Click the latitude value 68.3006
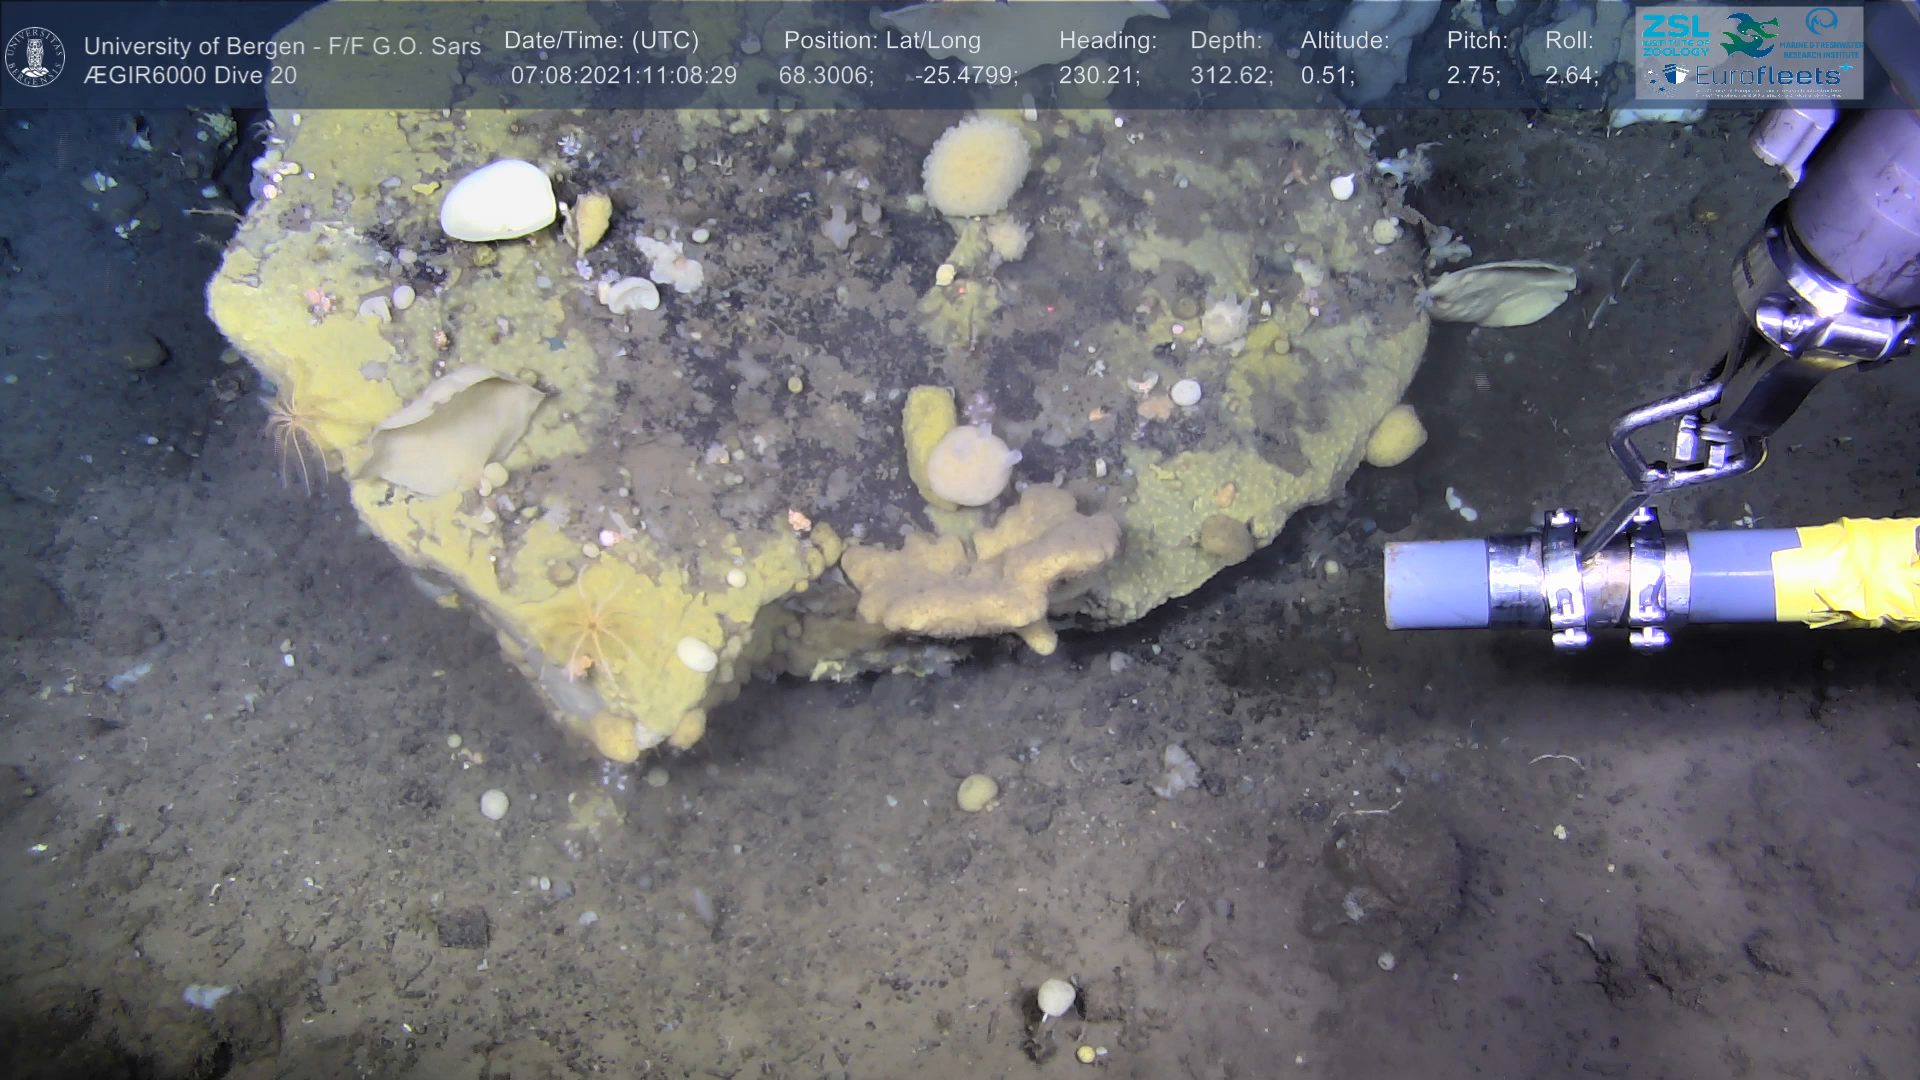1920x1080 pixels. coord(826,76)
